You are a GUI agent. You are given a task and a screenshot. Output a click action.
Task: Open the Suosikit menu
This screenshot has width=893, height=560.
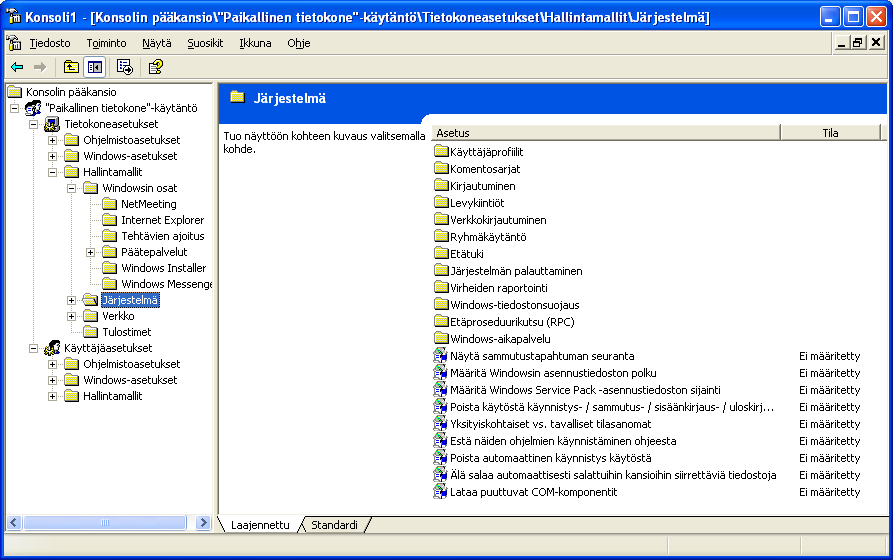(205, 43)
